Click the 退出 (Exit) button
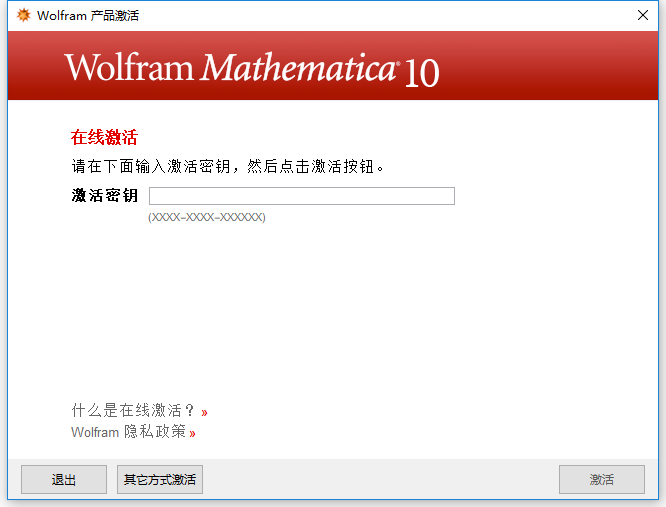 (64, 479)
